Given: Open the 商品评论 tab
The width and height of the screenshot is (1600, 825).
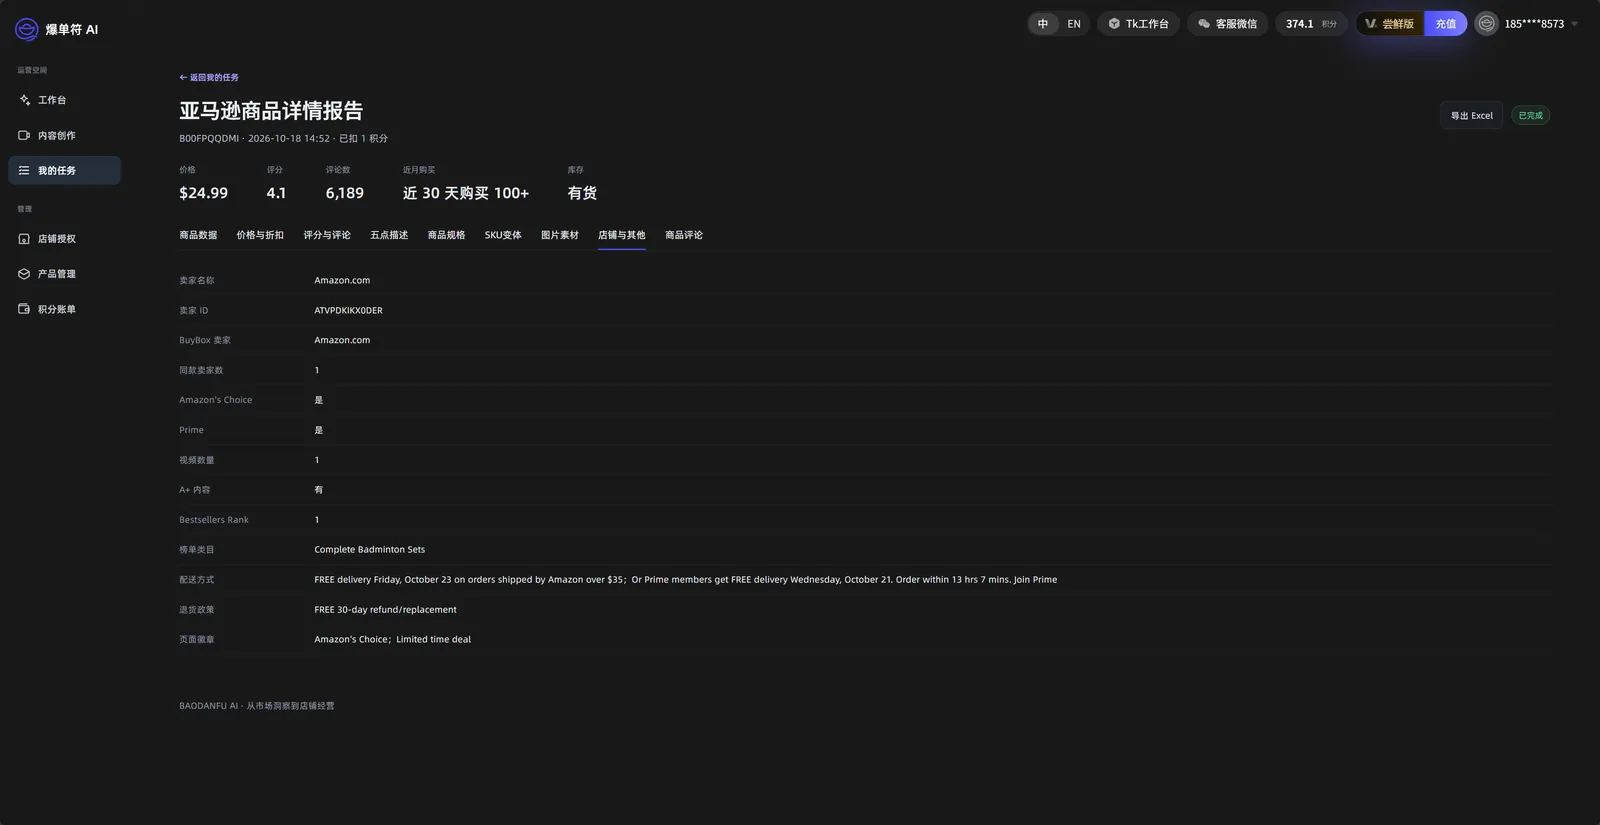Looking at the screenshot, I should (x=684, y=235).
